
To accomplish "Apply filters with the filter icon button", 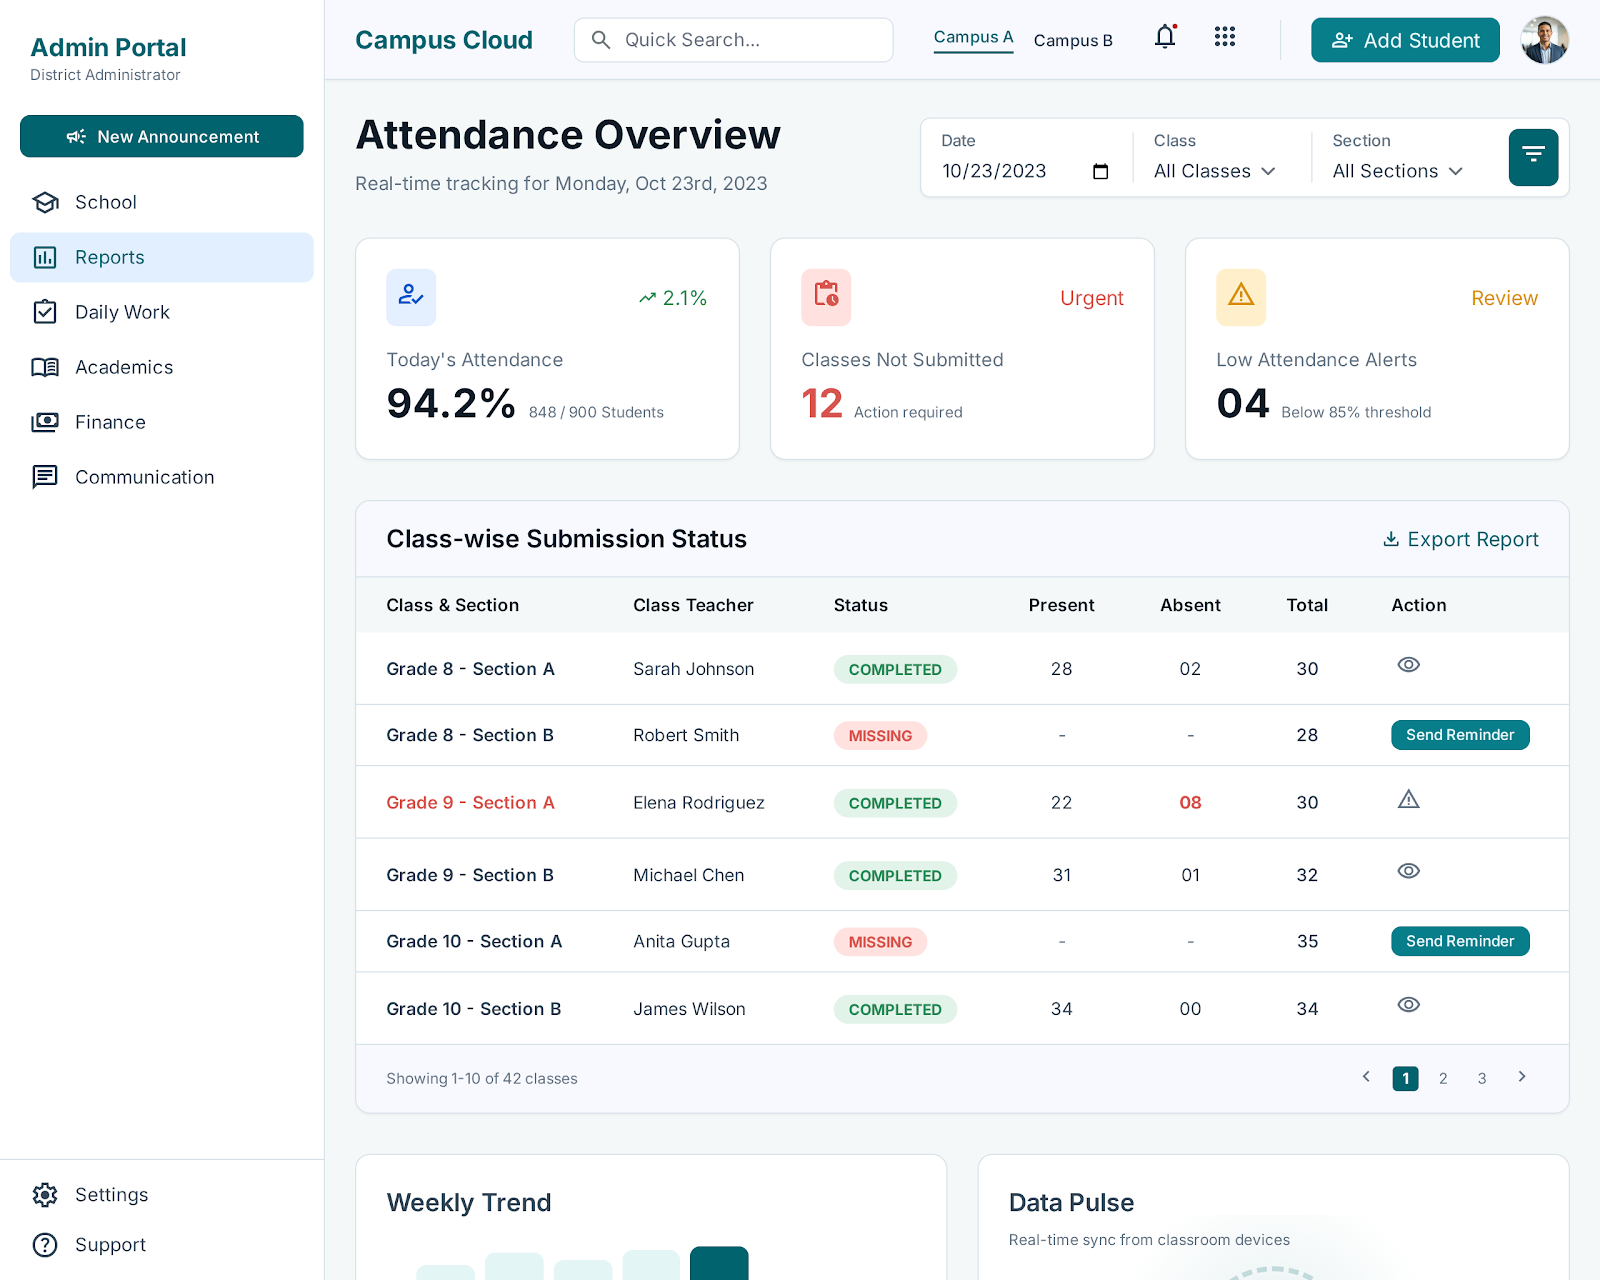I will [1533, 157].
